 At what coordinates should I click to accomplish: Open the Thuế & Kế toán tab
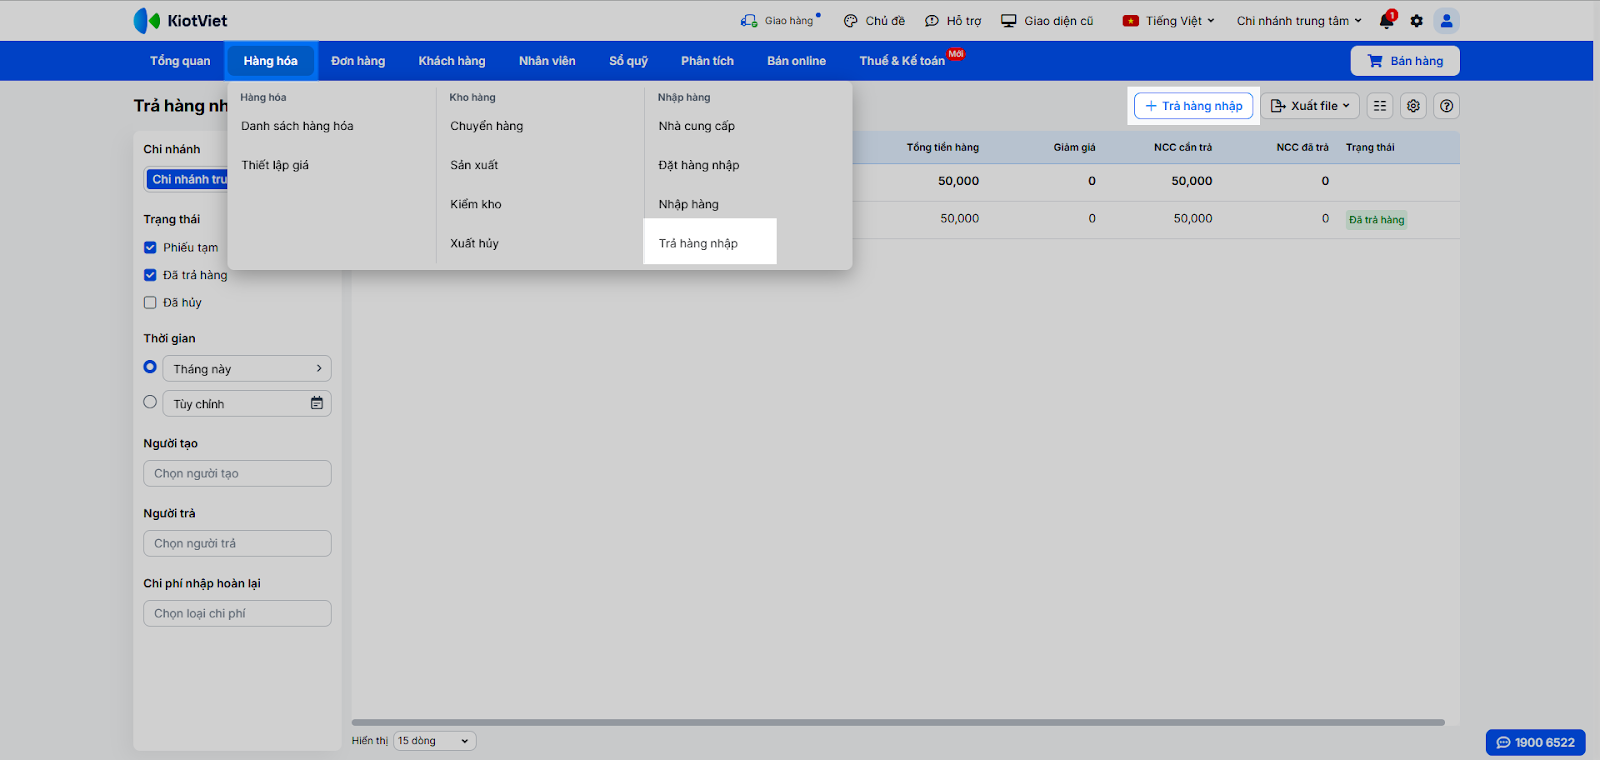click(x=902, y=61)
